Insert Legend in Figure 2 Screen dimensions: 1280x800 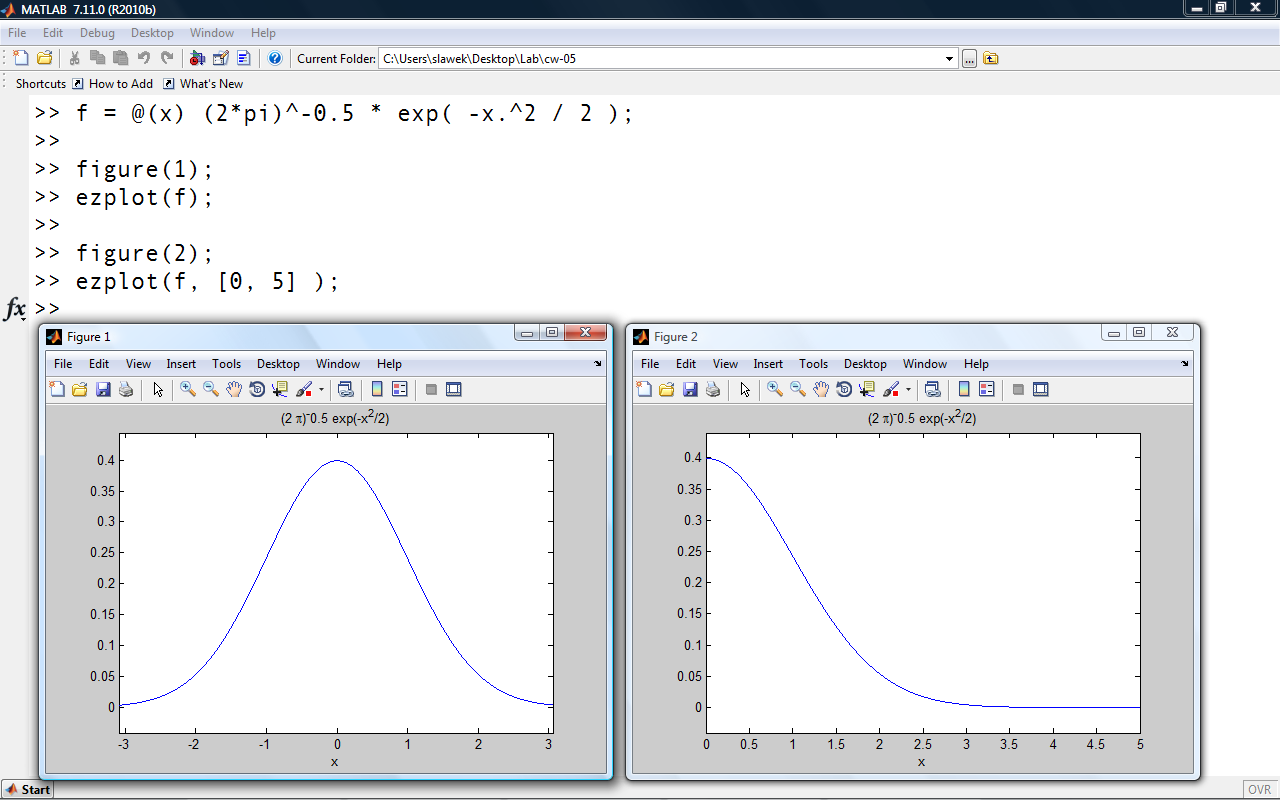tap(987, 390)
